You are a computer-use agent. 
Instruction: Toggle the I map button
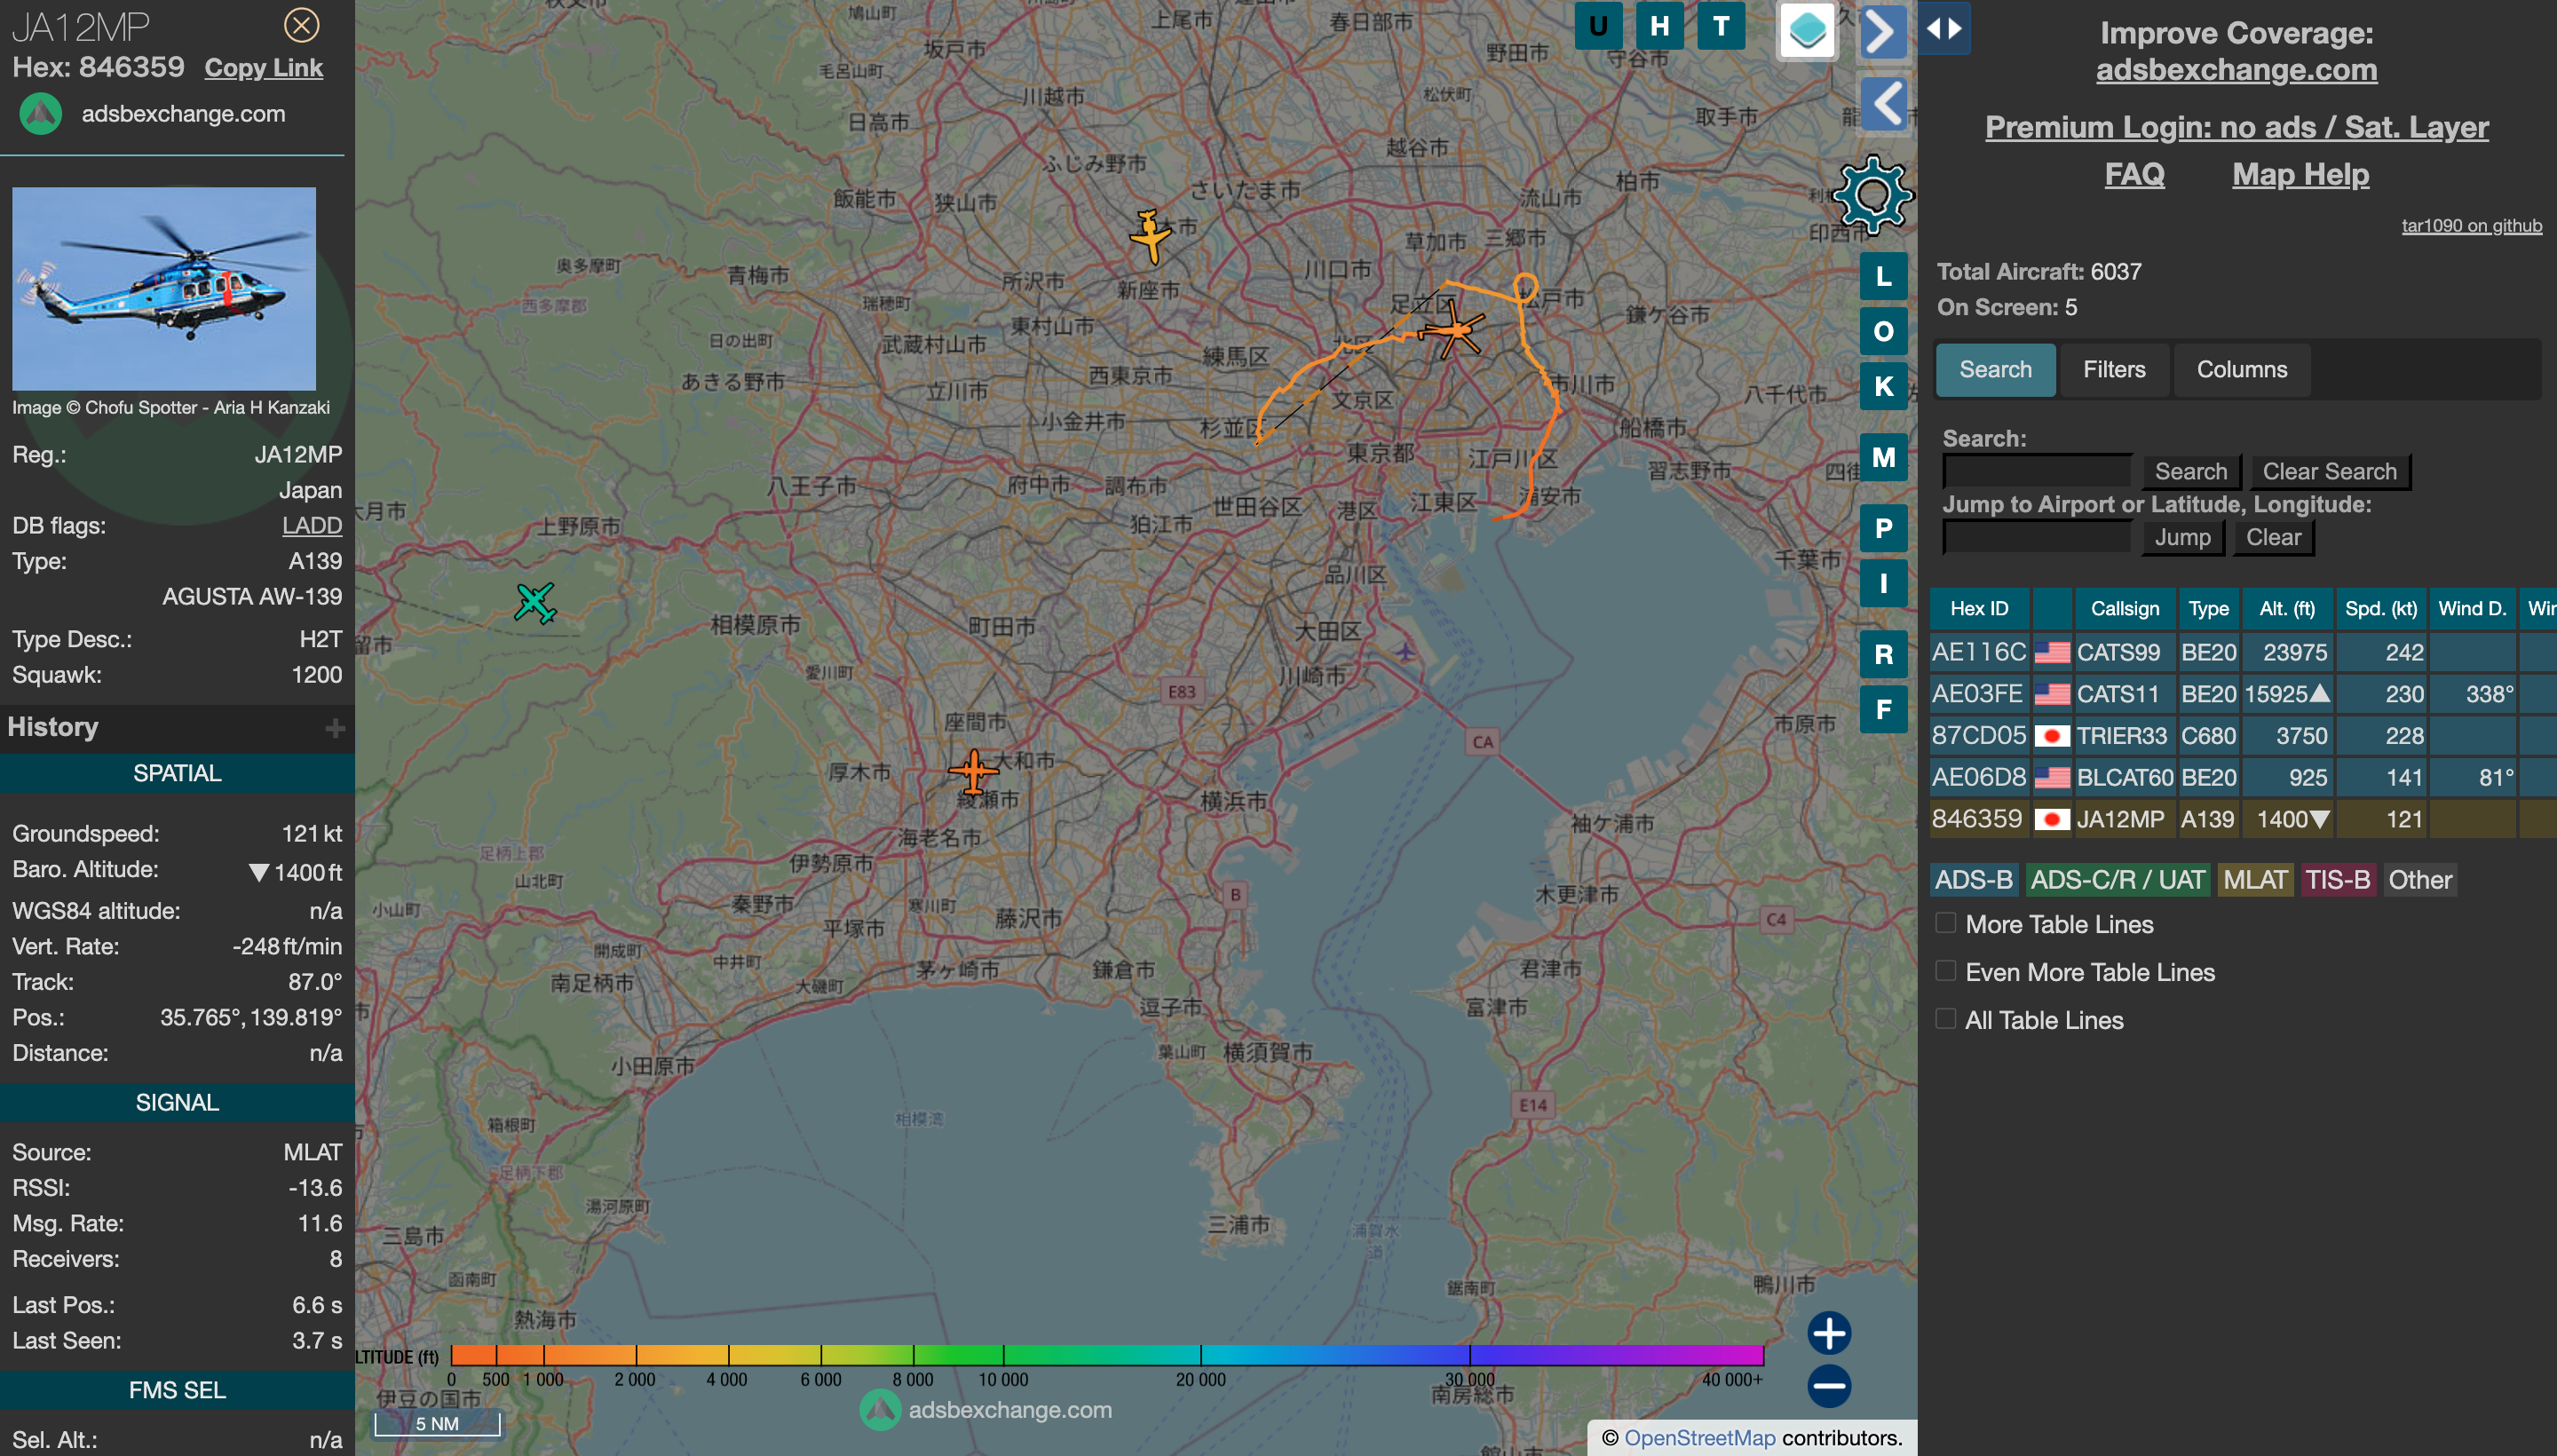[x=1883, y=583]
